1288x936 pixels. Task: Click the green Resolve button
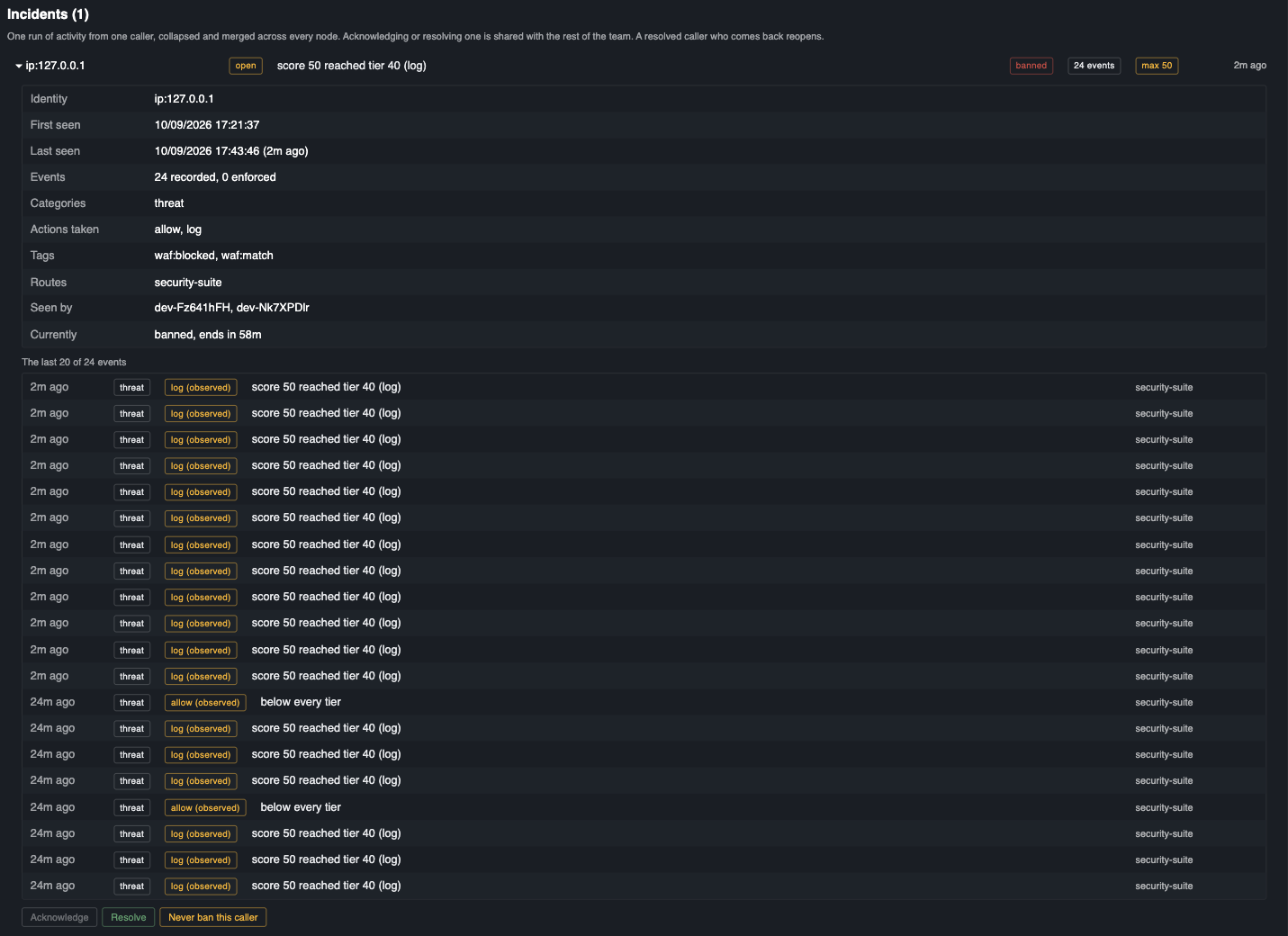point(128,917)
